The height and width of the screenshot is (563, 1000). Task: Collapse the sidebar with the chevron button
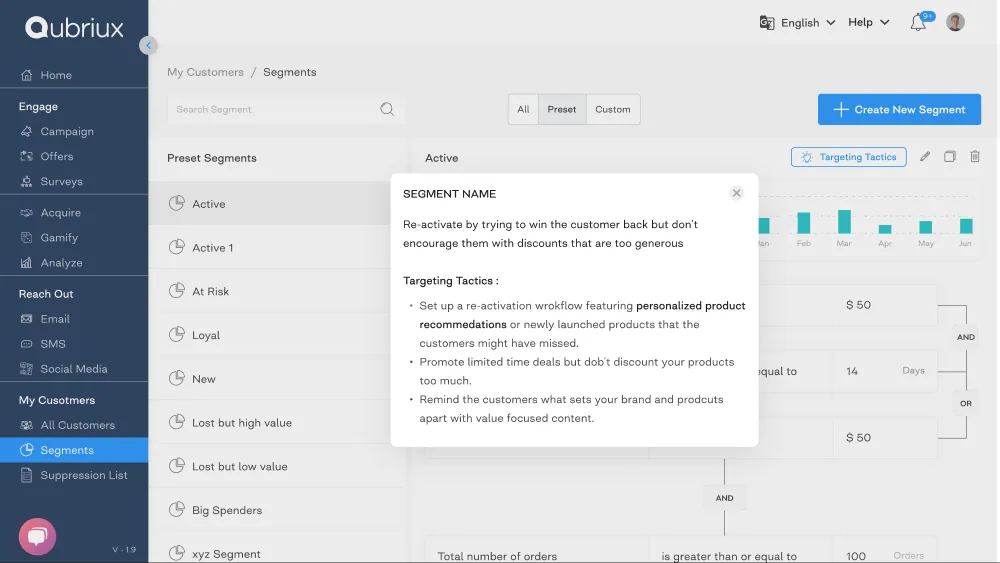tap(148, 45)
